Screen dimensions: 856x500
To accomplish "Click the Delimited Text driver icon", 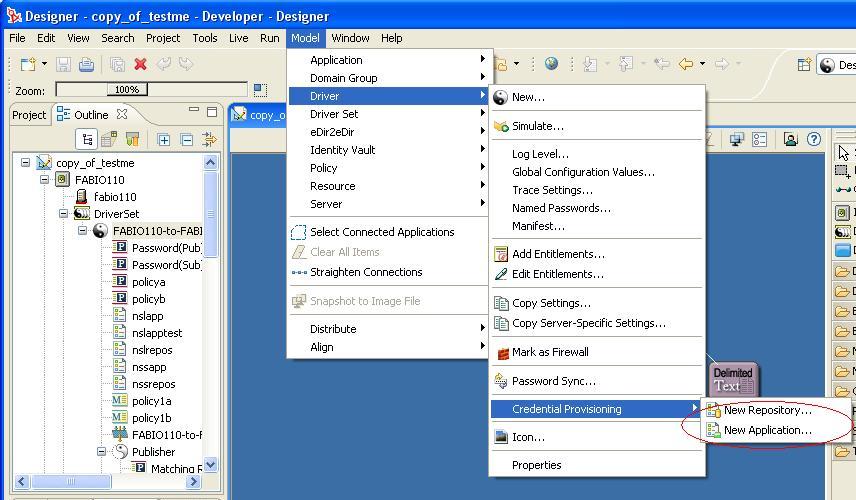I will 733,379.
